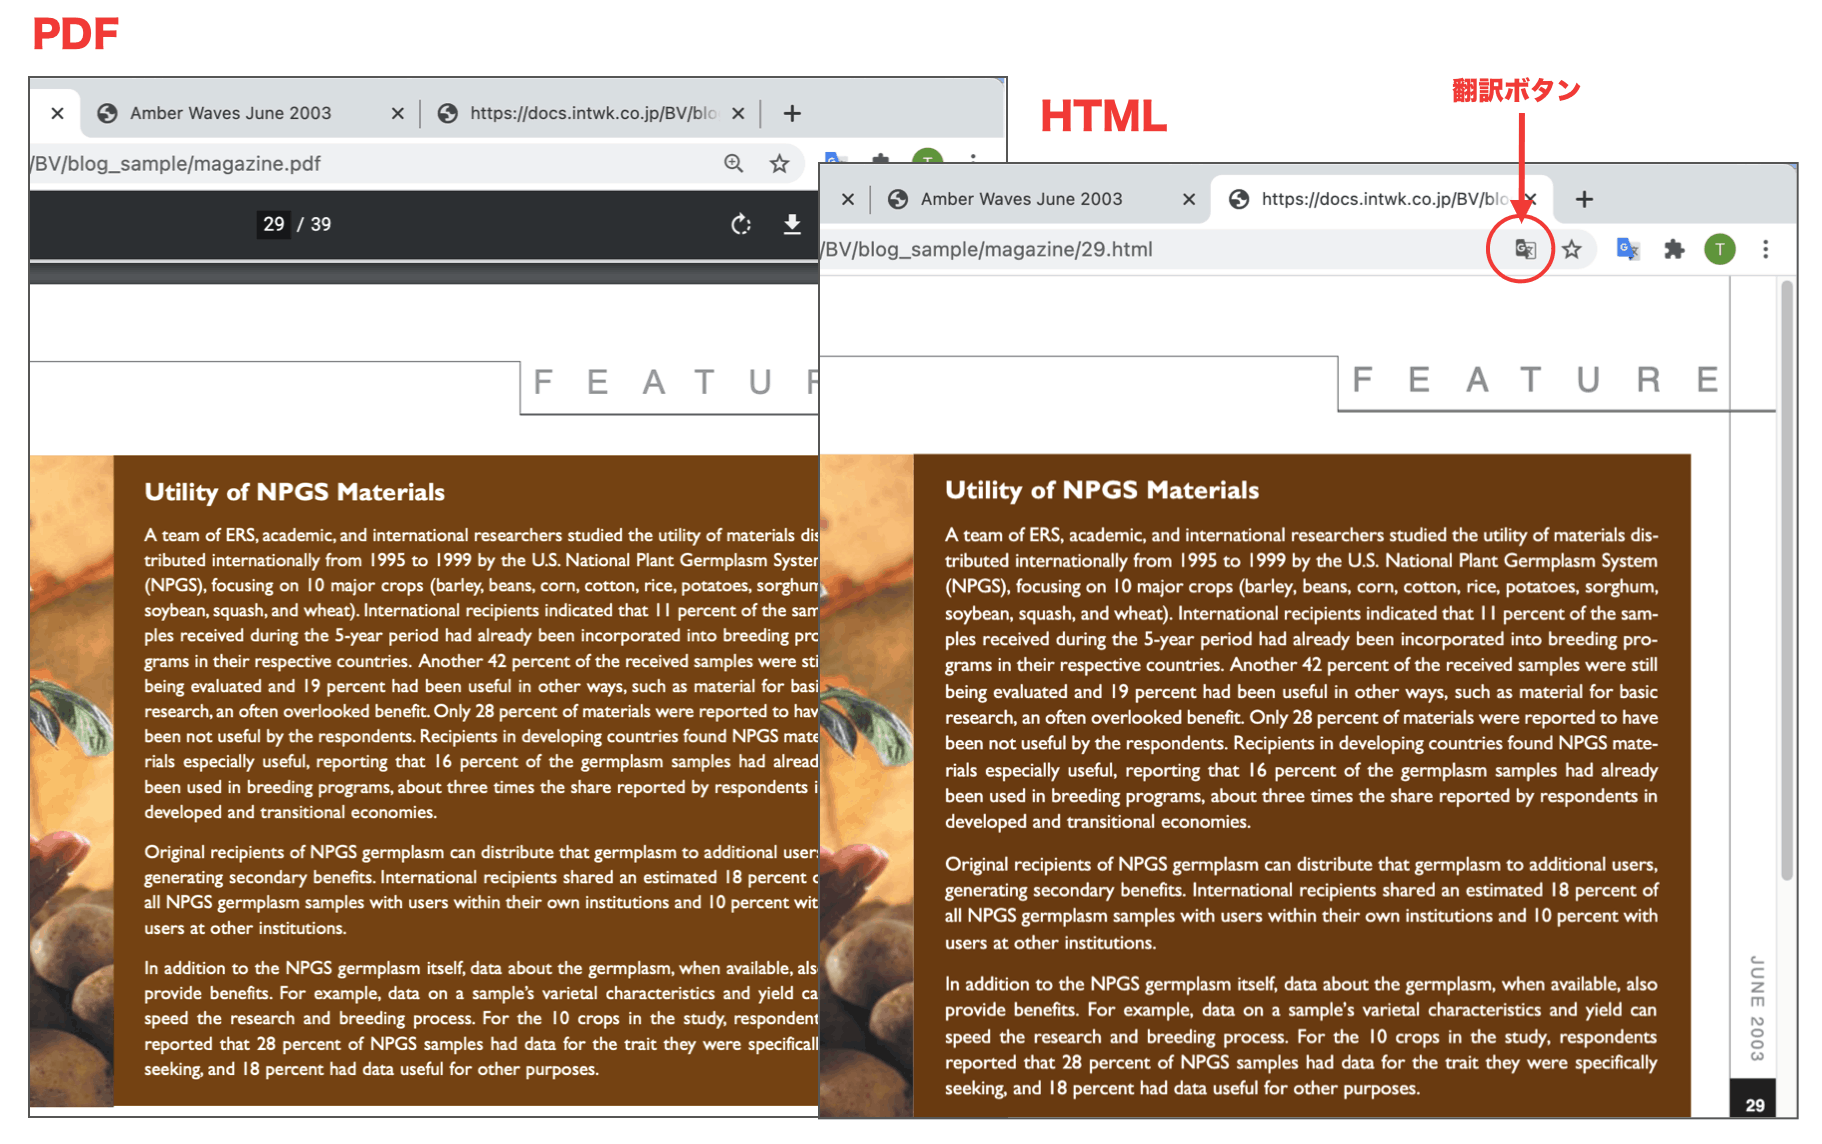Click the PDF zoom magnifier icon

pyautogui.click(x=733, y=164)
